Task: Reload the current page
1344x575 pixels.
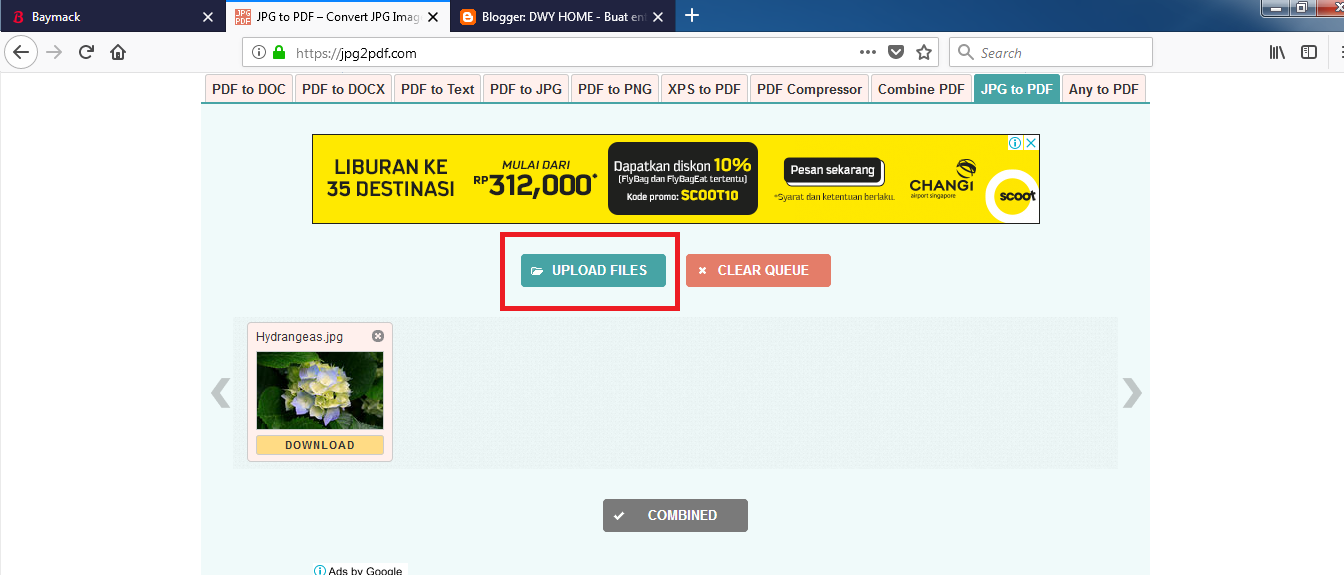Action: pos(86,52)
